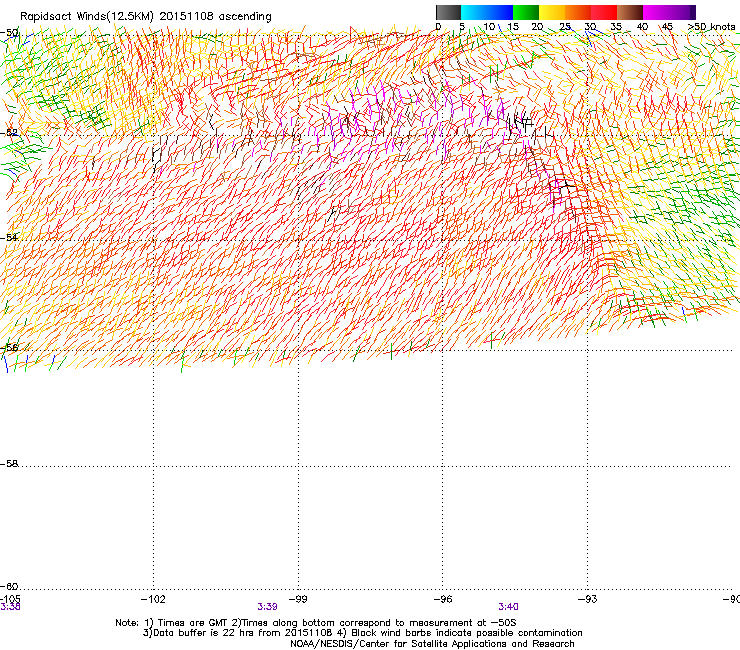Click the 3:38 time marker
This screenshot has height=650, width=740.
coord(10,607)
